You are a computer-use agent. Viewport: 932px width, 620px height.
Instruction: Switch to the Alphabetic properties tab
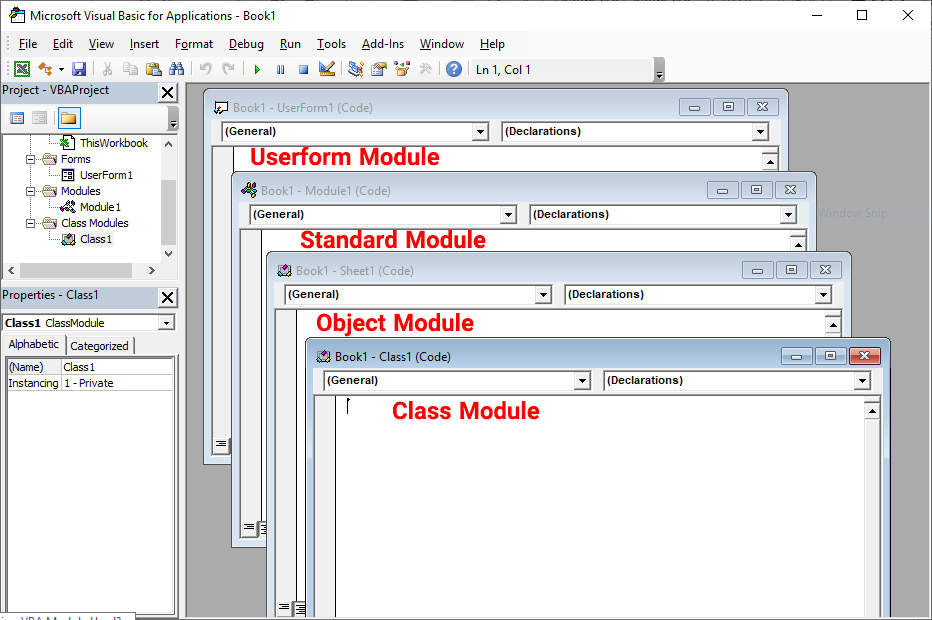34,345
